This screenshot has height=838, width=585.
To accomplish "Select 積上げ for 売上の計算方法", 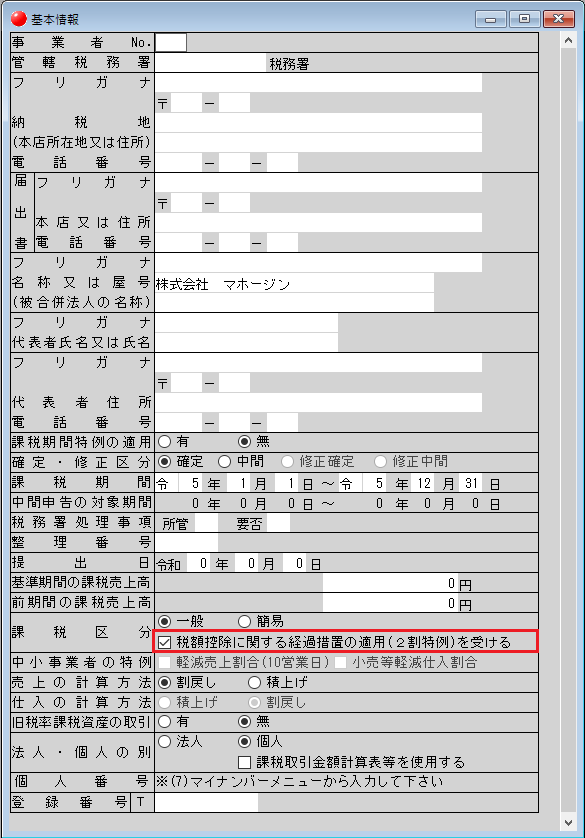I will (x=254, y=682).
